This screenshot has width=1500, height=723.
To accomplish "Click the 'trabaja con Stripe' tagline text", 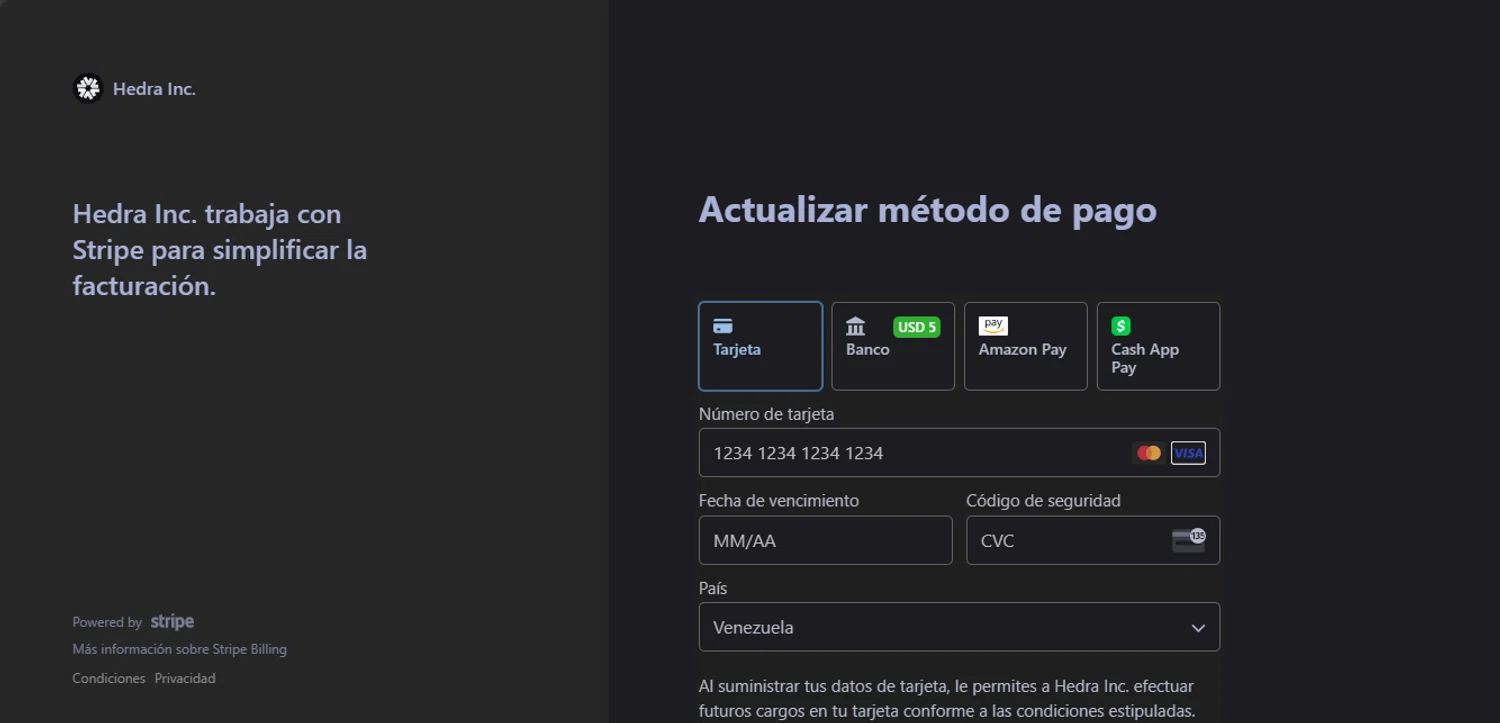I will (x=220, y=250).
